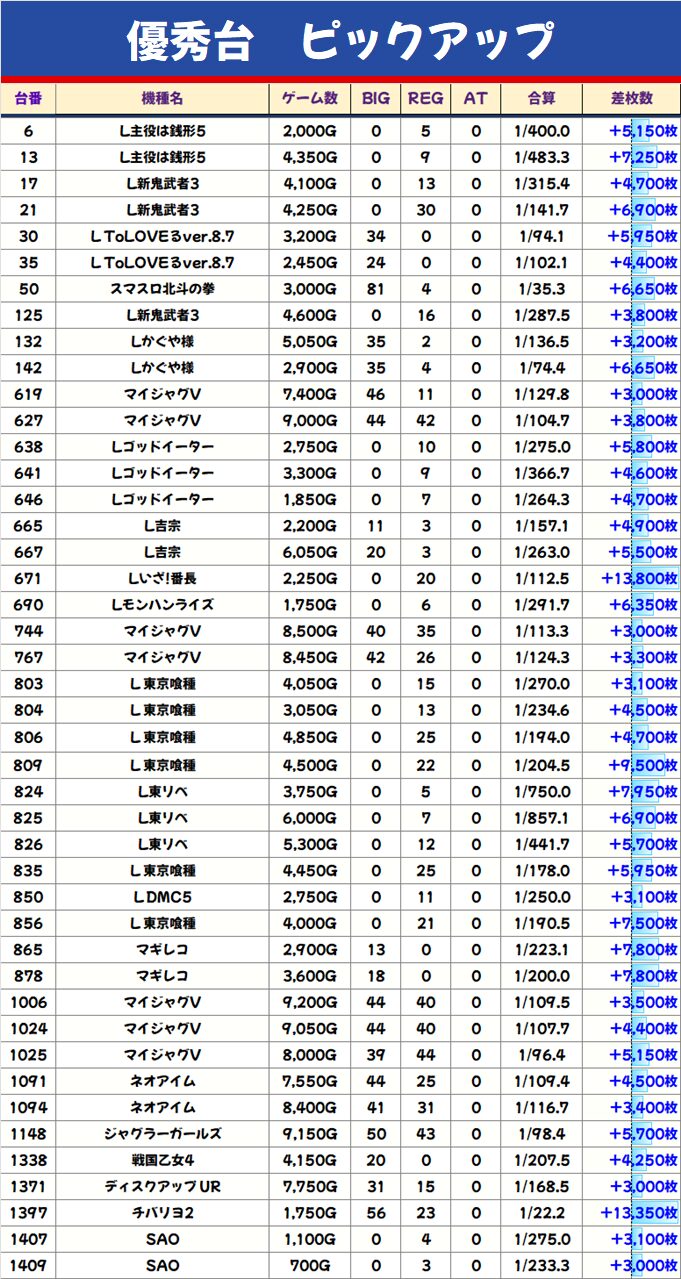681x1279 pixels.
Task: Select the Lいざ!番長 machine name cell
Action: click(x=162, y=578)
